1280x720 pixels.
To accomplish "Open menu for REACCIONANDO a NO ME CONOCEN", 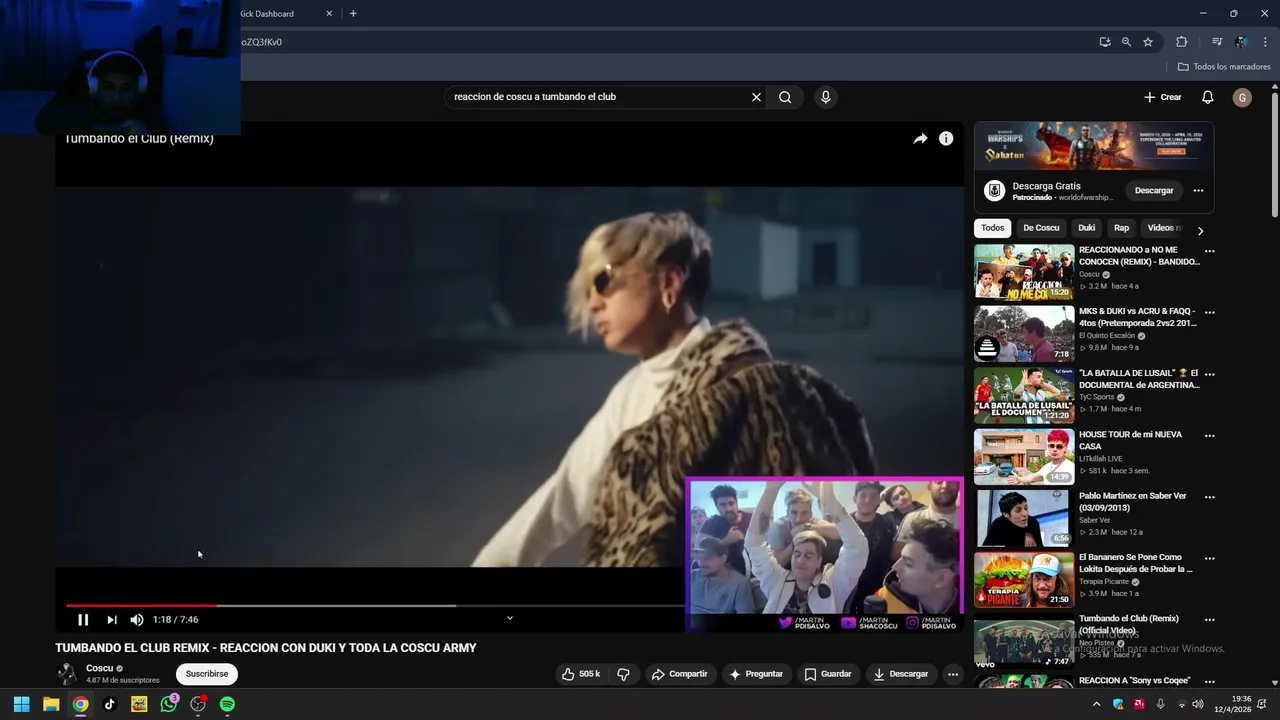I will coord(1209,251).
